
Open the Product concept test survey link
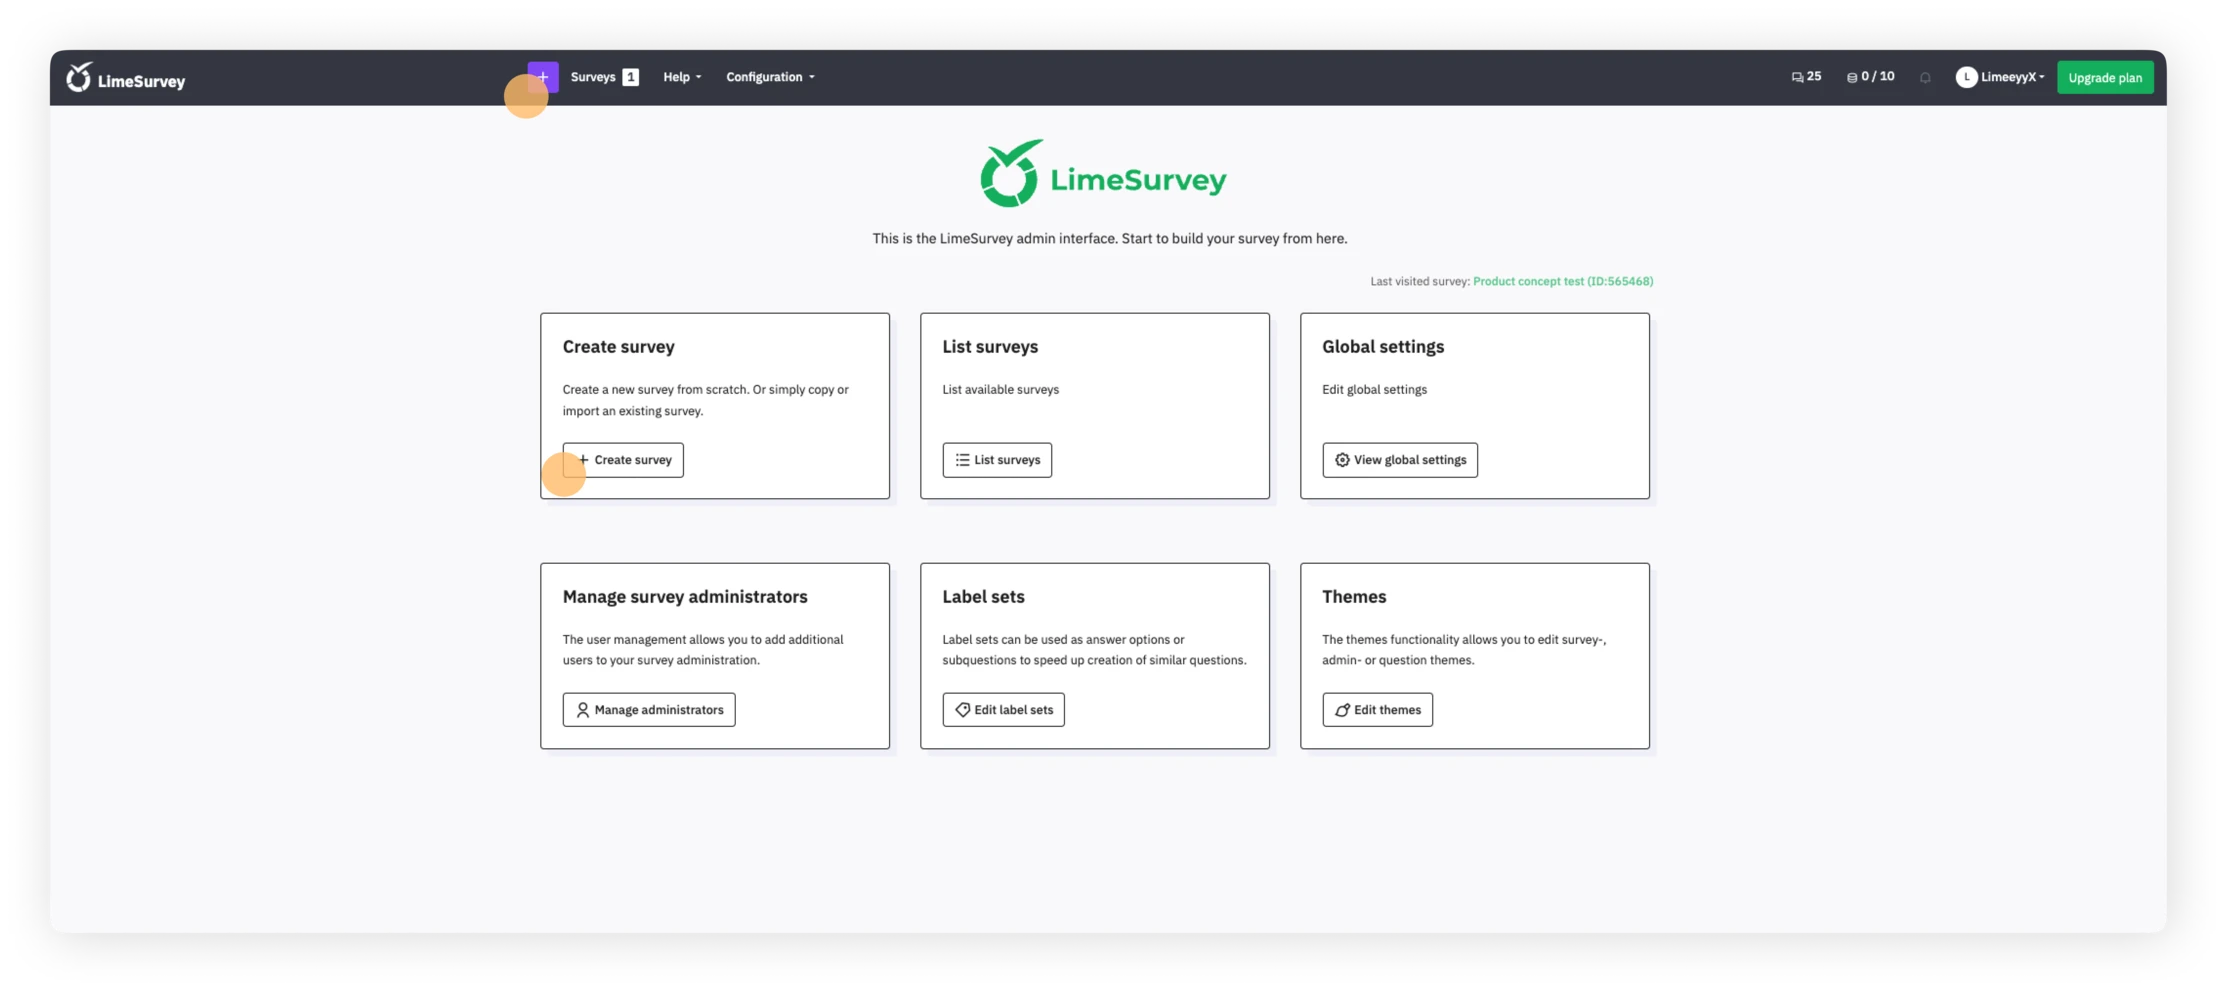click(1562, 281)
